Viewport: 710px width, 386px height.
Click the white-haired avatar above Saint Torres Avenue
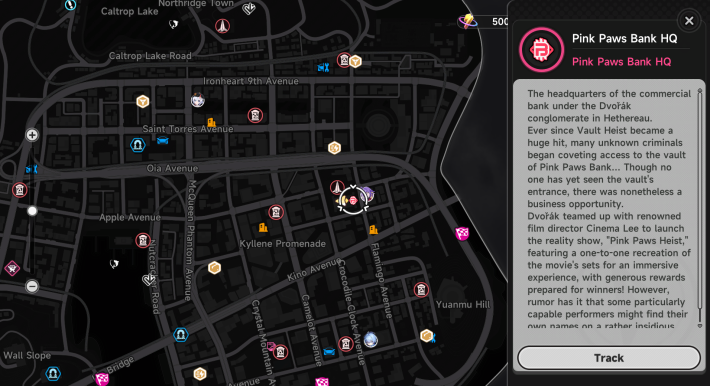click(x=197, y=100)
